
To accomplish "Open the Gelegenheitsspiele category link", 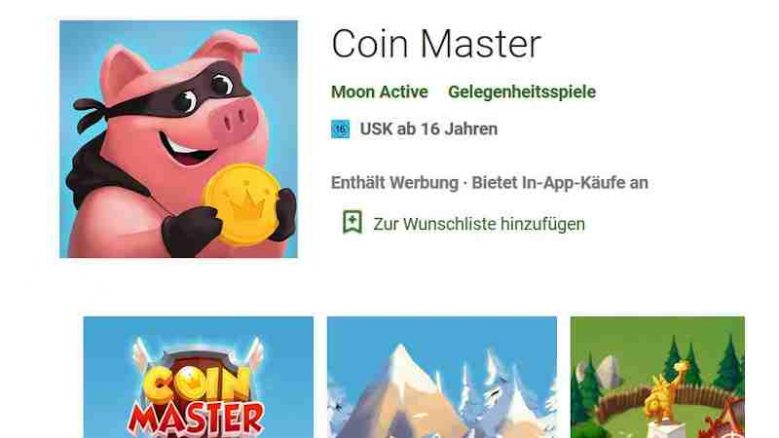I will 522,92.
